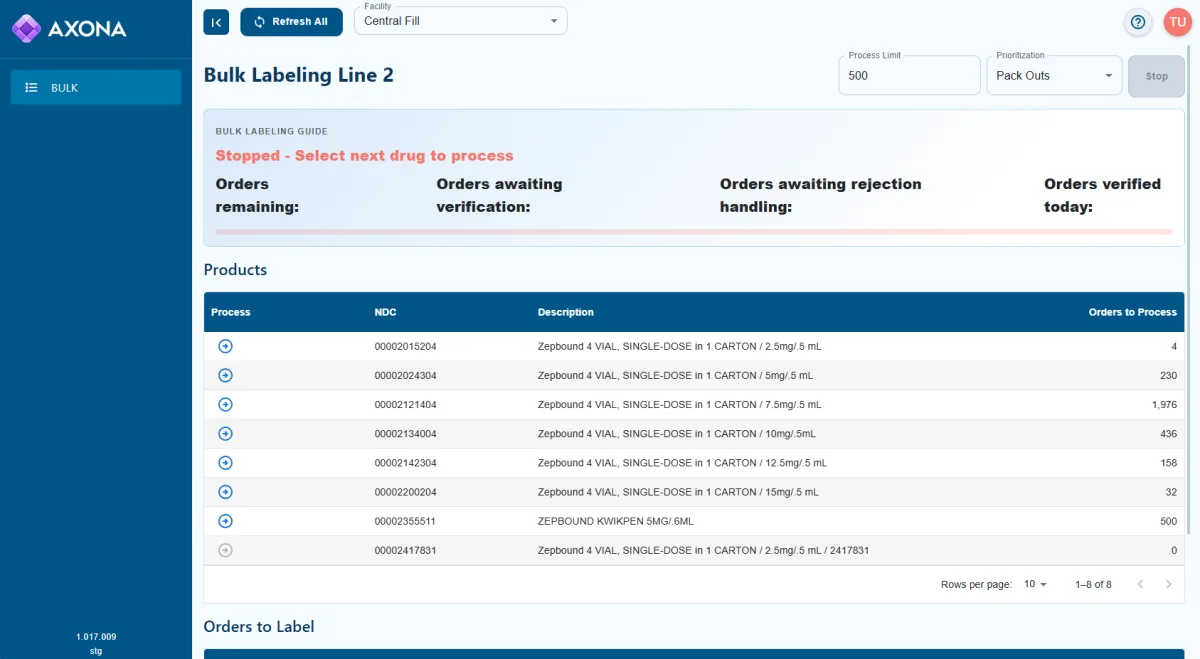
Task: Click NDC cell 00002024304
Action: point(405,376)
